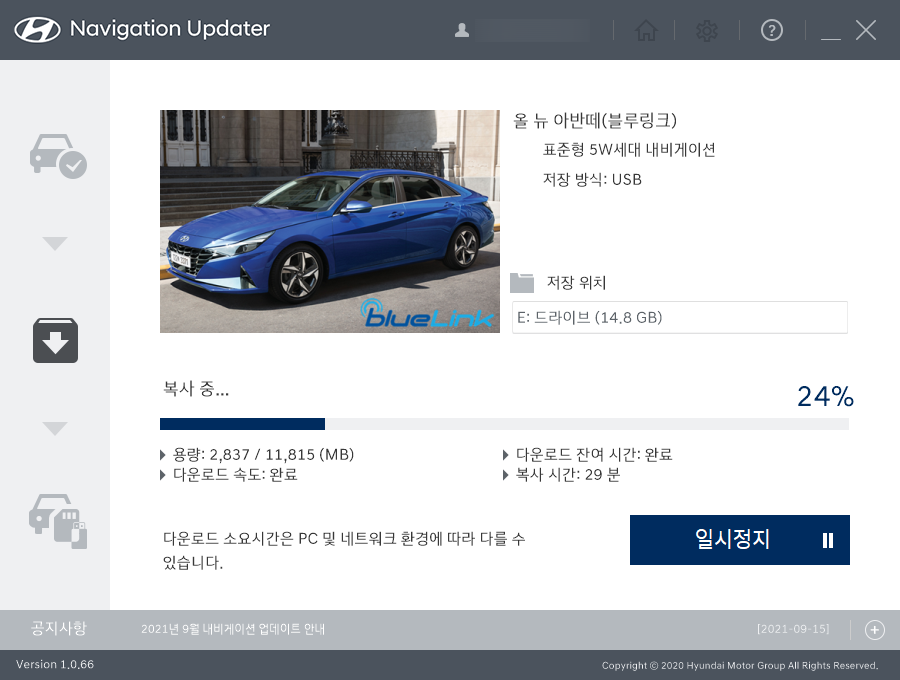
Task: Click the arrow below the download step icon
Action: (55, 428)
